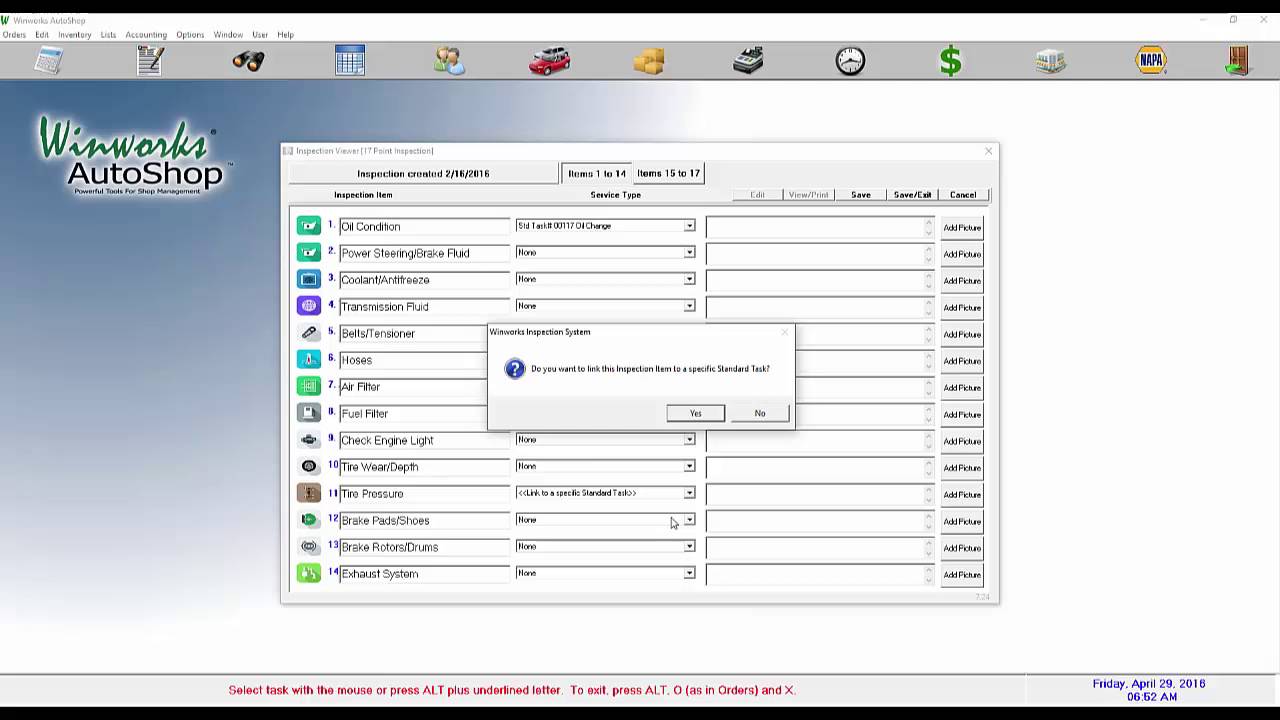
Task: Click the Check Engine Light row icon
Action: (309, 440)
